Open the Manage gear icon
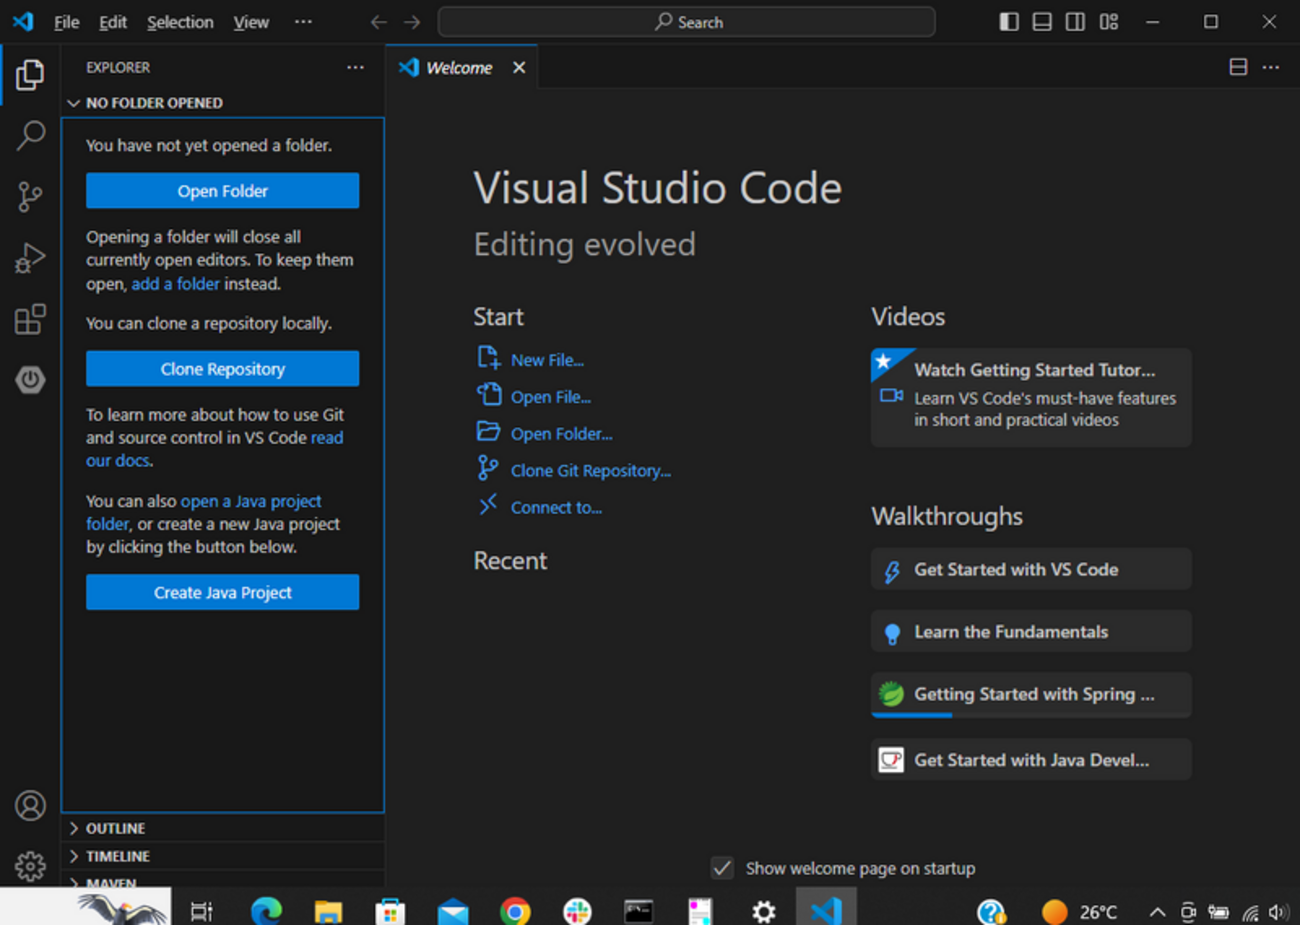Viewport: 1300px width, 925px height. [30, 866]
